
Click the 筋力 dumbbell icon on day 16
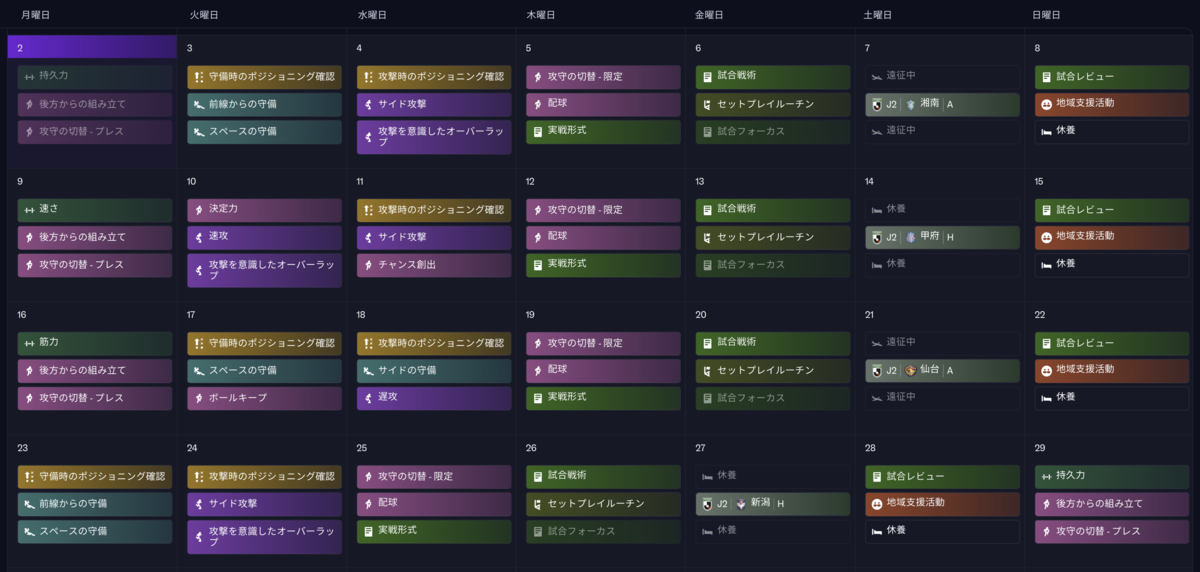point(28,343)
